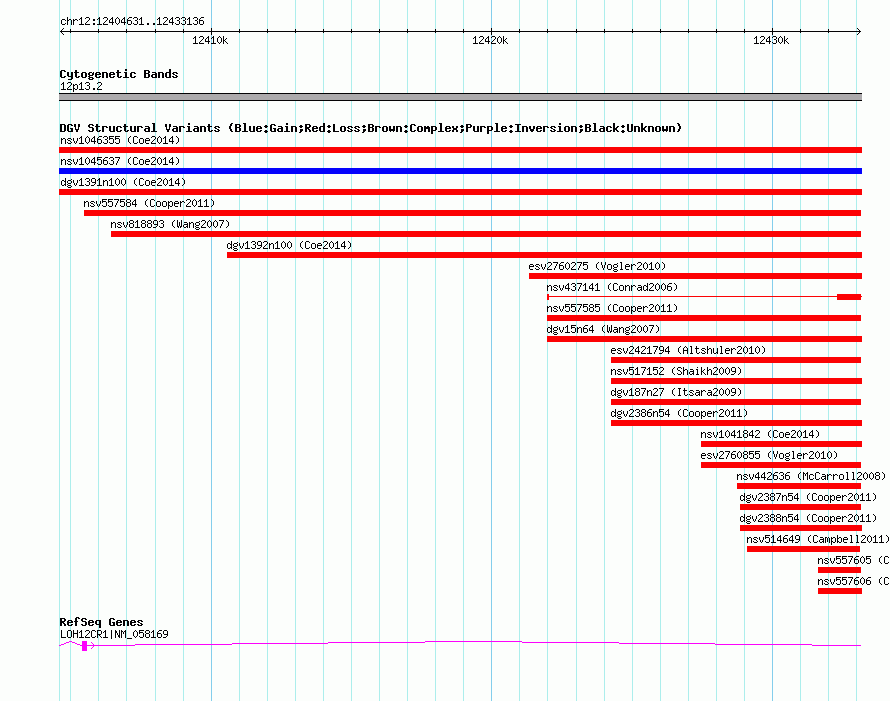
Task: Click the red bar under dgv2386n54 label
Action: click(736, 423)
